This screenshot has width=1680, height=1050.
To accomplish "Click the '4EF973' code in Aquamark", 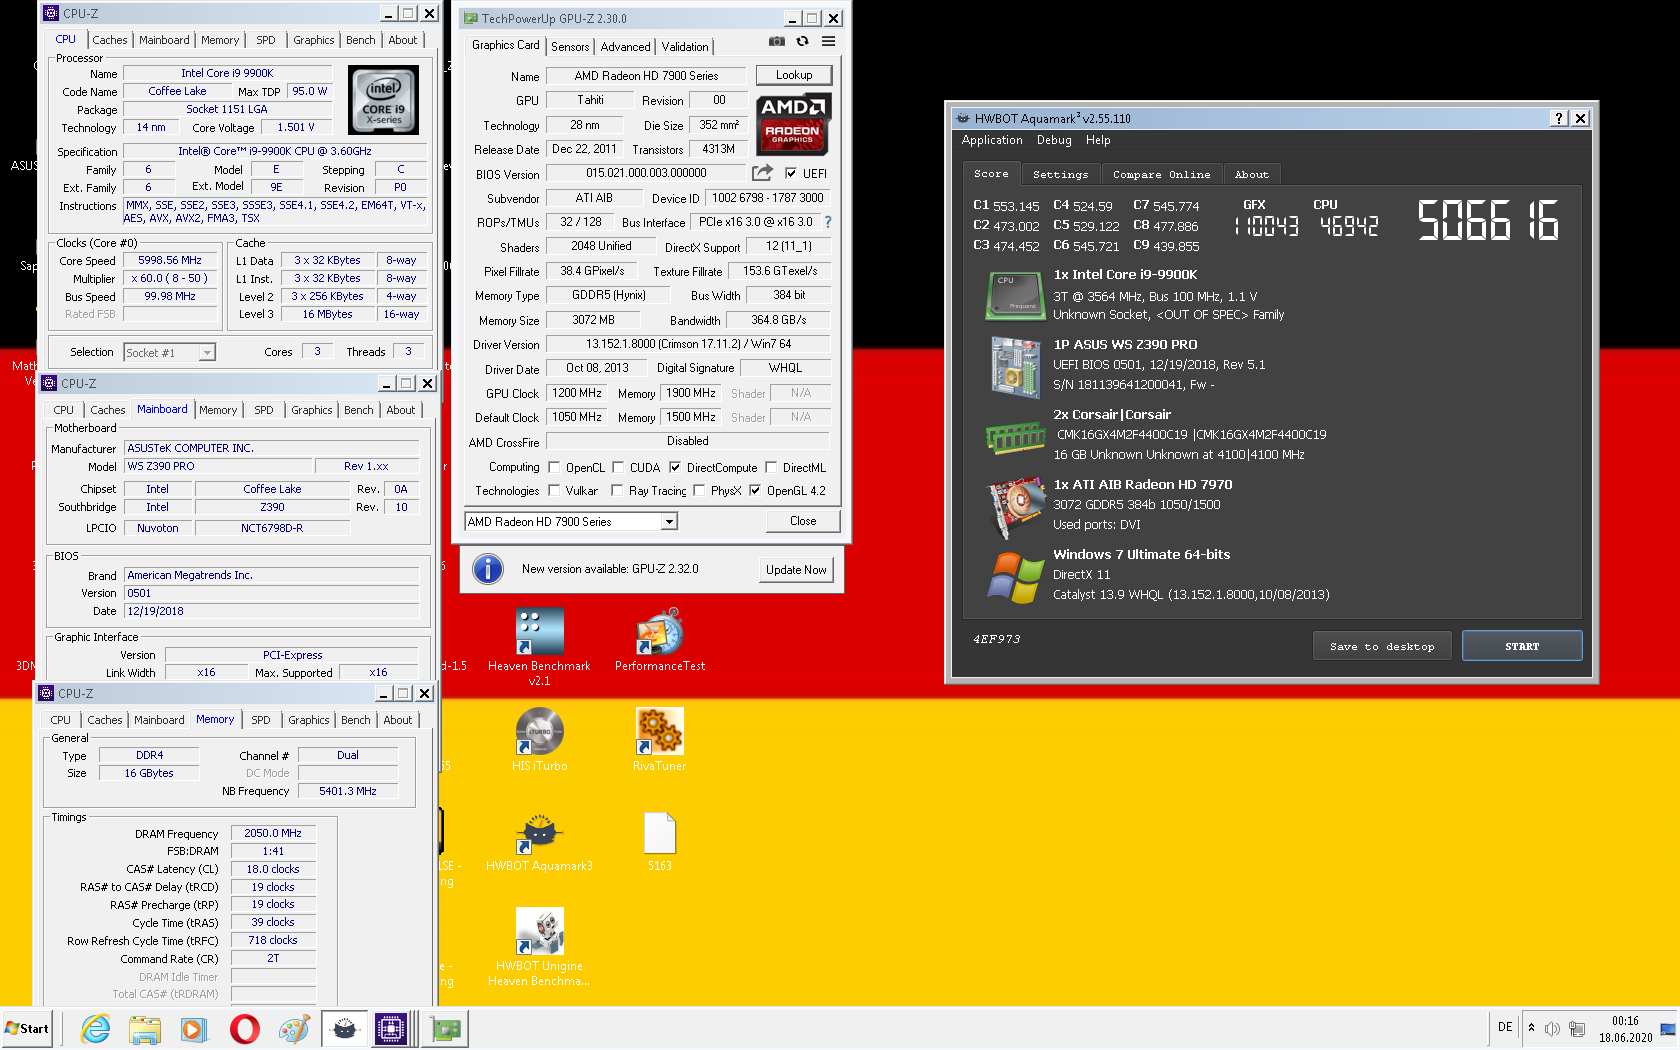I will pos(996,639).
